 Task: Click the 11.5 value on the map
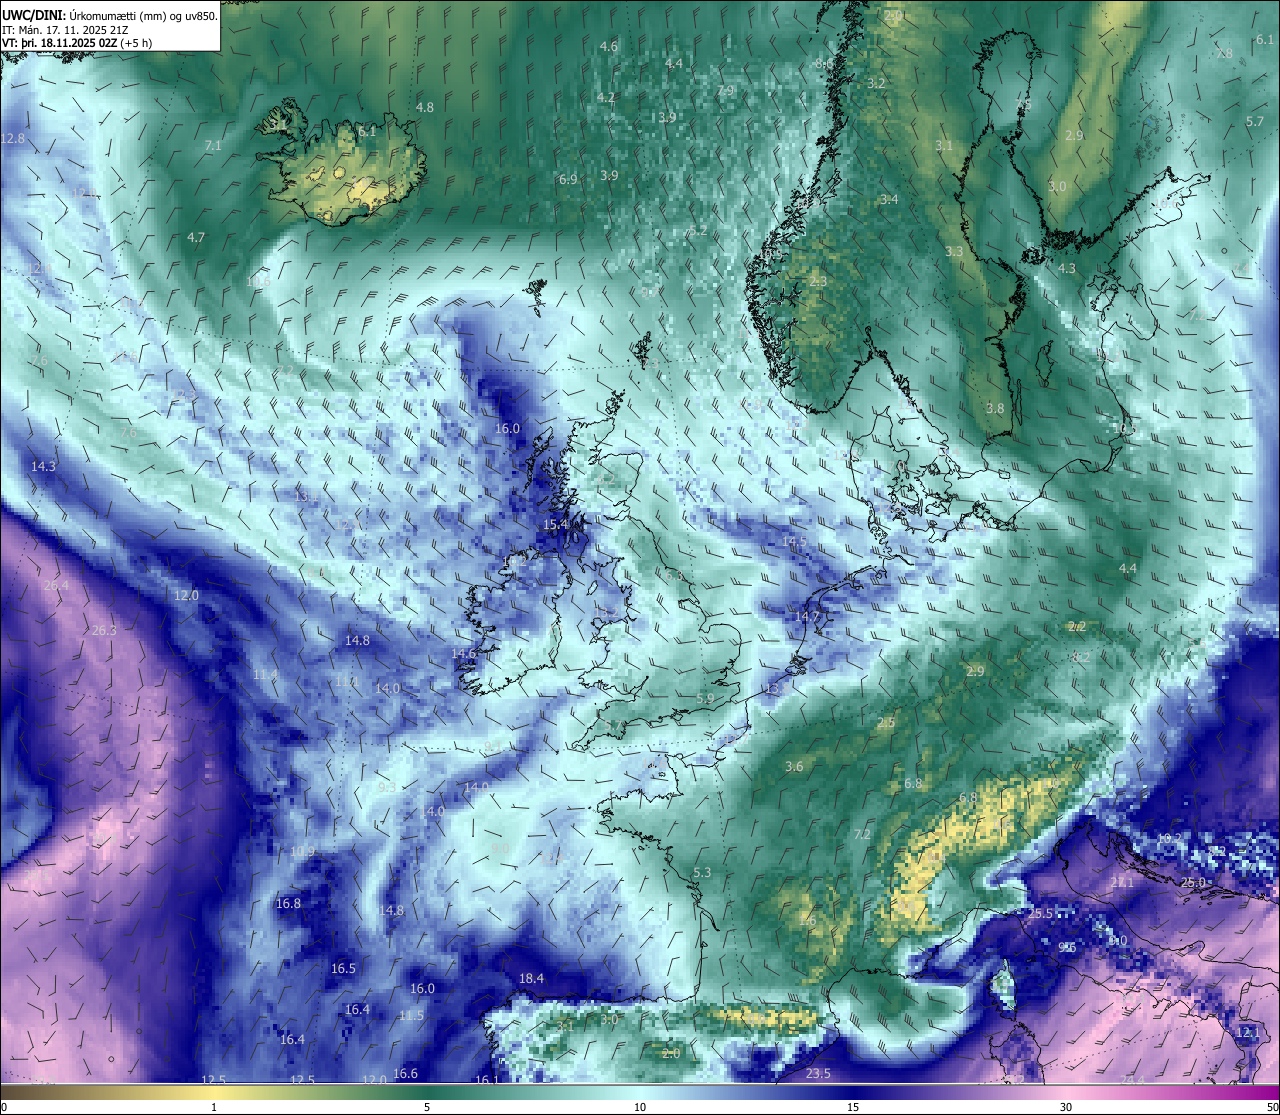[x=411, y=1015]
